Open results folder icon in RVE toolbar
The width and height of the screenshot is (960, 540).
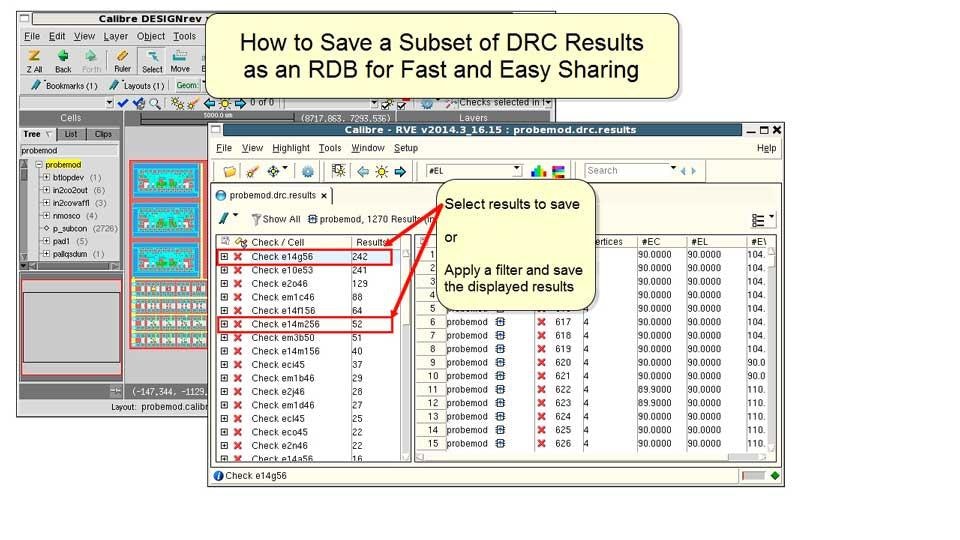click(230, 171)
